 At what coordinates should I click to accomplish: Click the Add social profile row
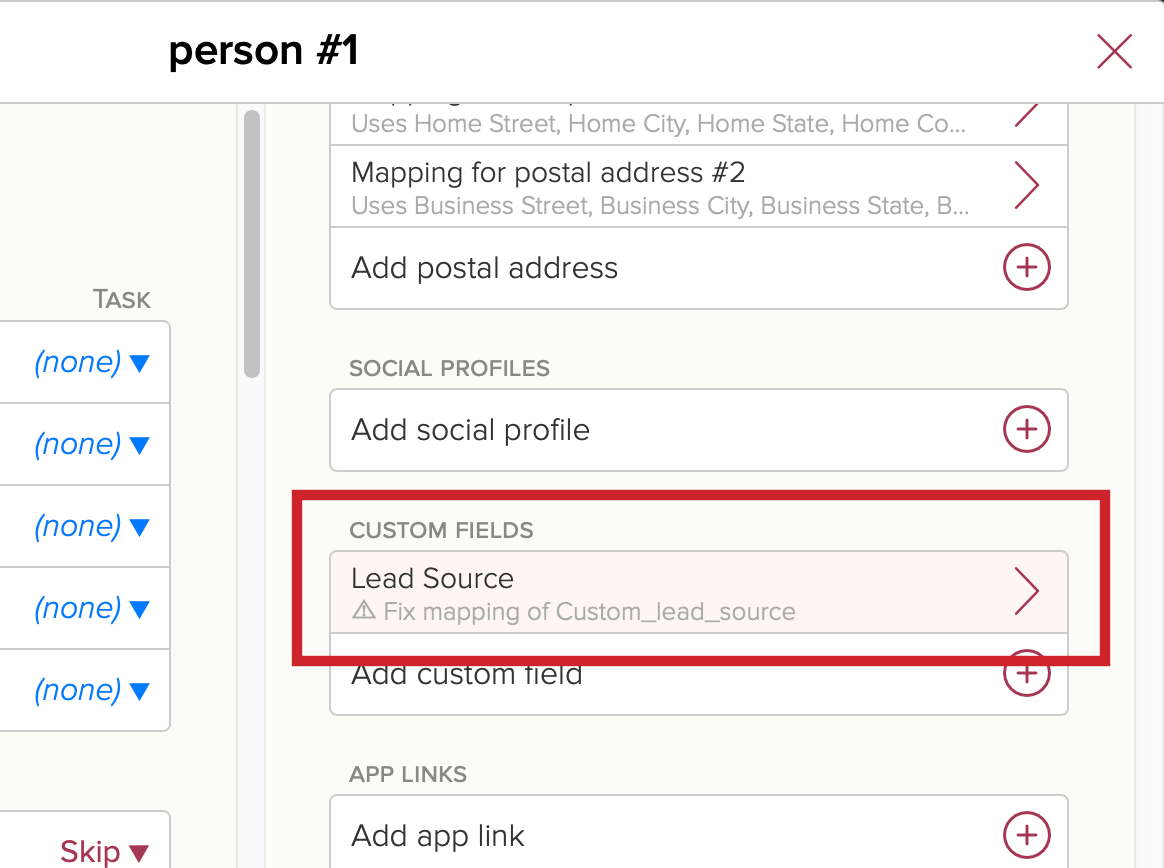(699, 430)
